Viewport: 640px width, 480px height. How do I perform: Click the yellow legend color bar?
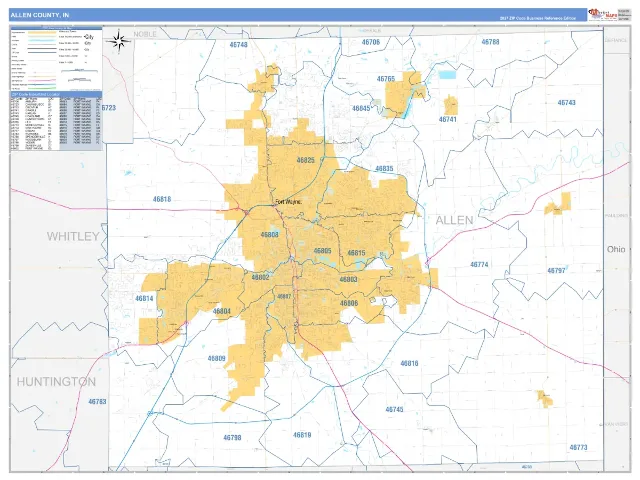coord(42,32)
